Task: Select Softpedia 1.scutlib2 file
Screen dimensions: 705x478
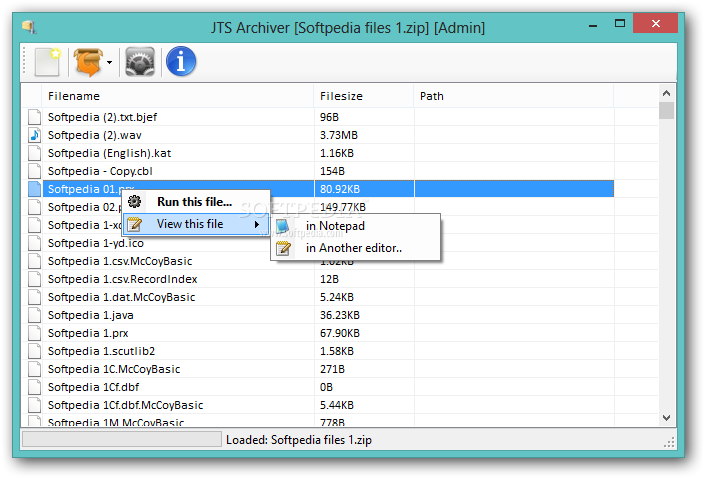Action: [x=101, y=351]
